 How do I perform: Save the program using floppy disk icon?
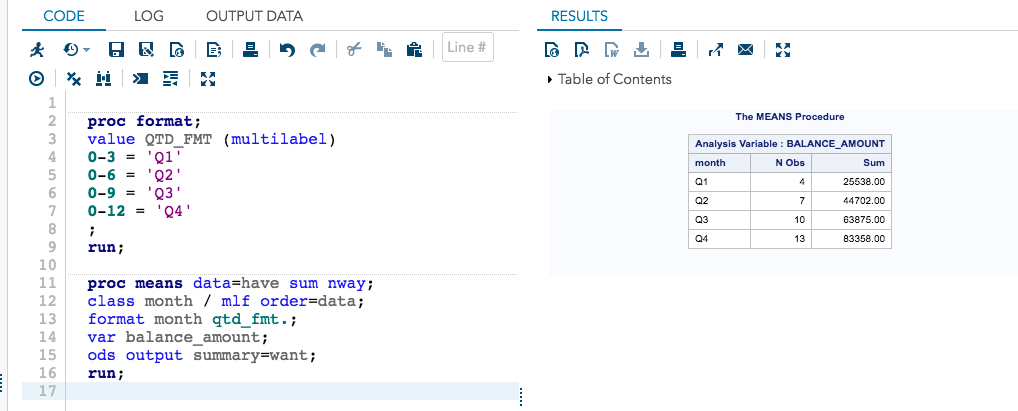(116, 49)
